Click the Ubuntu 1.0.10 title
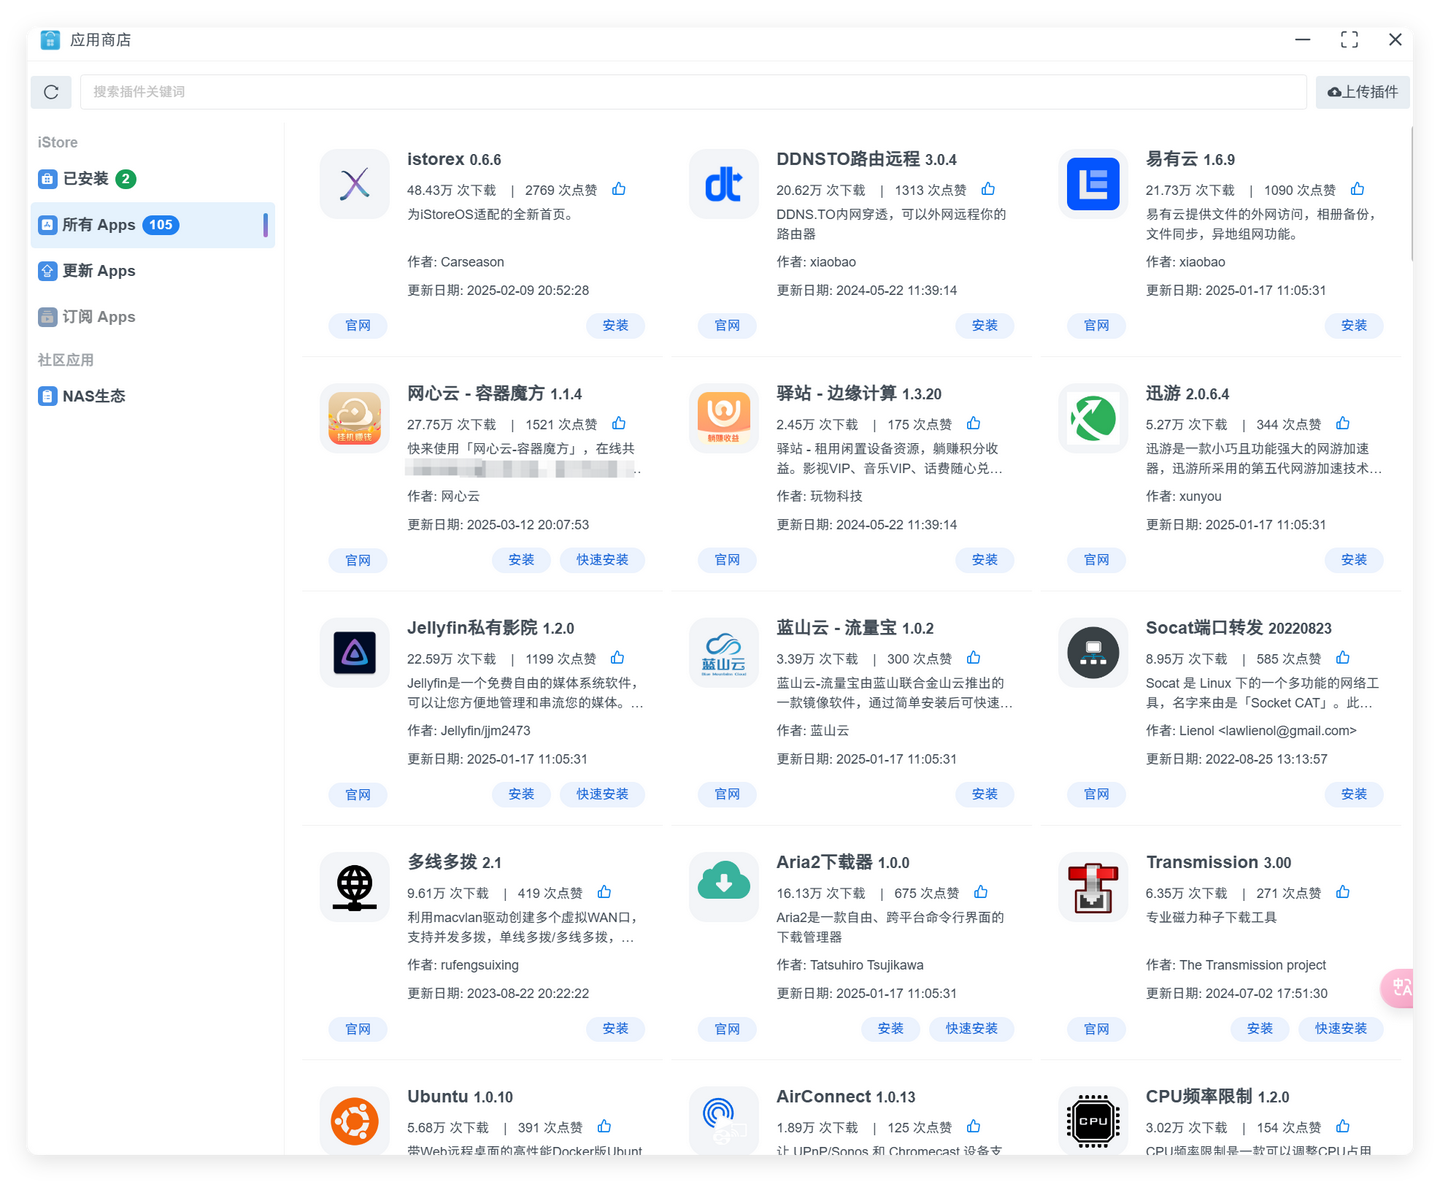Screen dimensions: 1440x1182 460,1097
